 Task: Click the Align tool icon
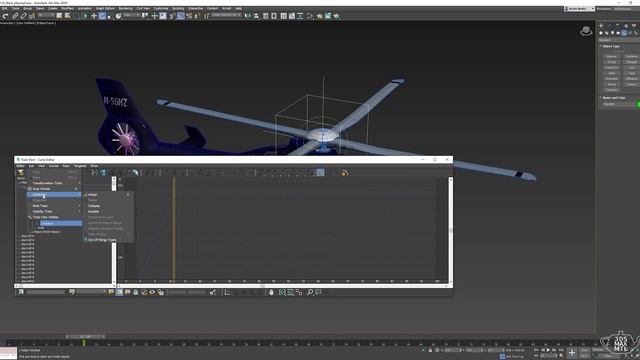[256, 16]
